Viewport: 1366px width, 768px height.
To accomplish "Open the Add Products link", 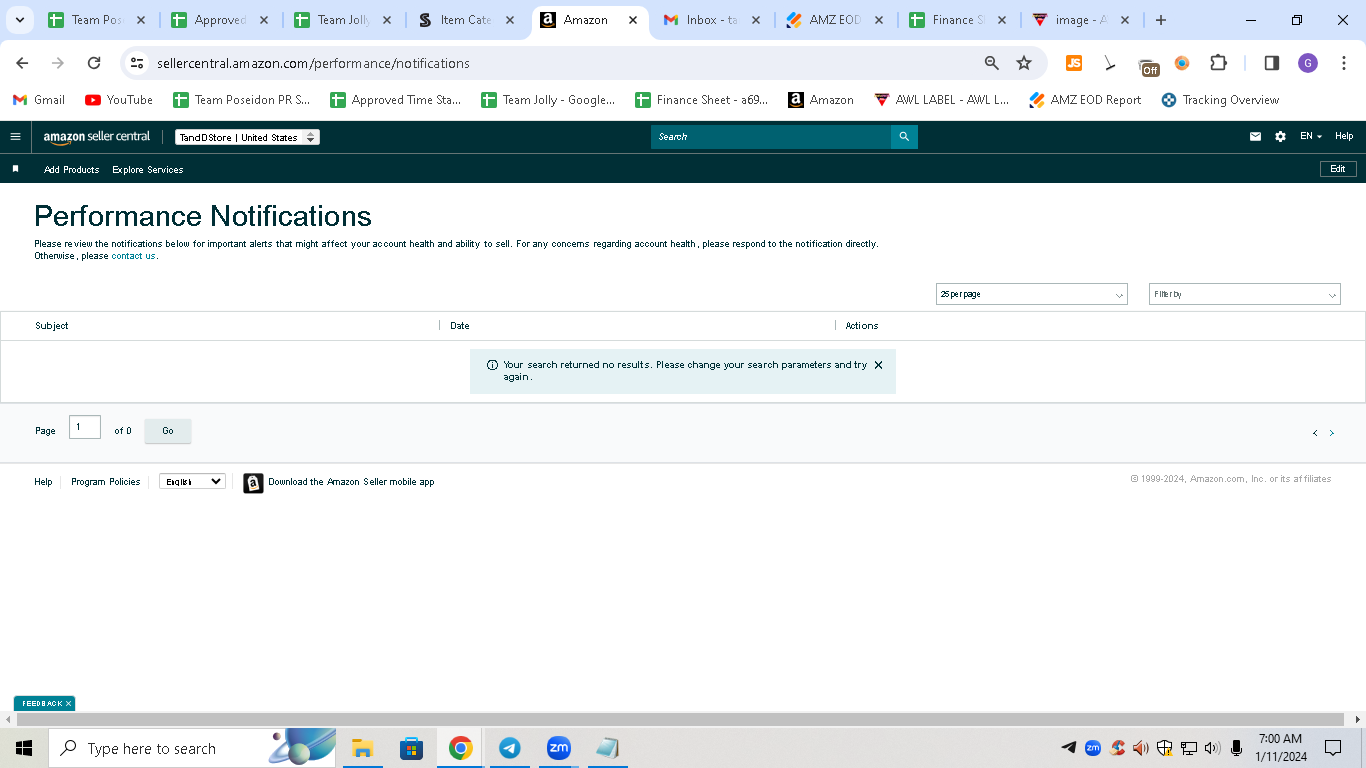I will [x=72, y=170].
